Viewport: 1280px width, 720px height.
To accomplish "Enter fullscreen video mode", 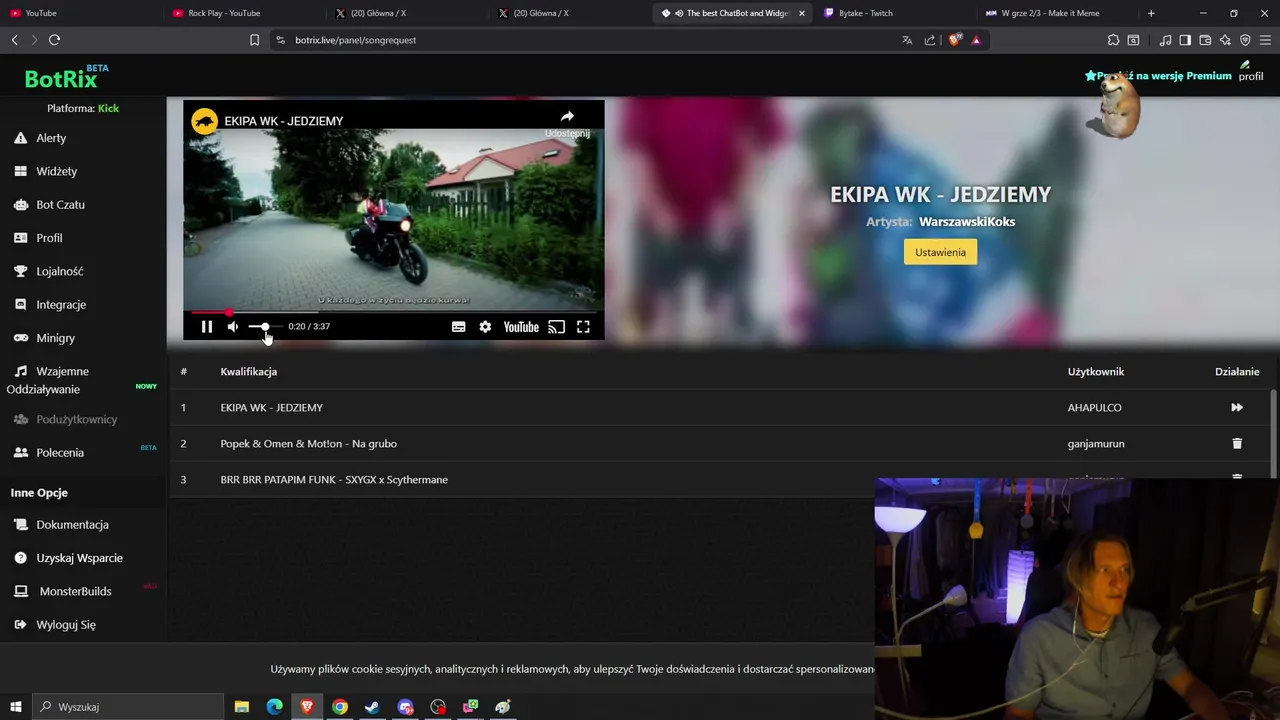I will click(x=583, y=327).
